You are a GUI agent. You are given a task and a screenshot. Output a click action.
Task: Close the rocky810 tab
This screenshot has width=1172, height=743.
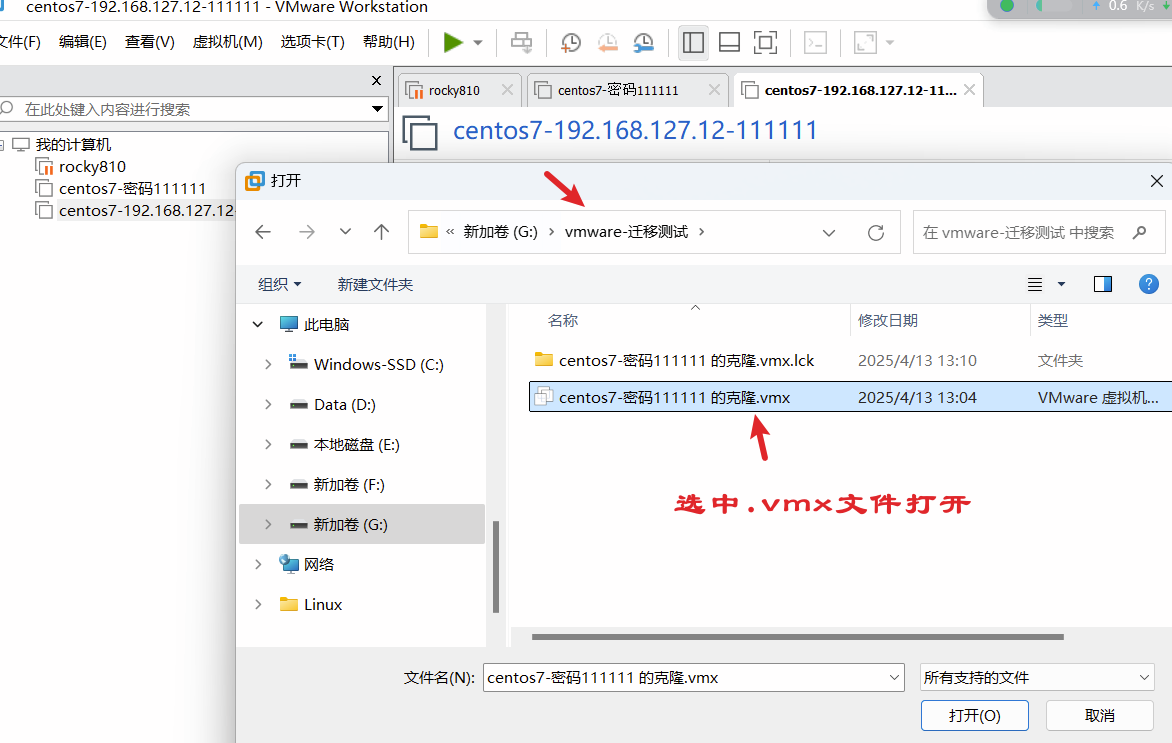click(507, 90)
